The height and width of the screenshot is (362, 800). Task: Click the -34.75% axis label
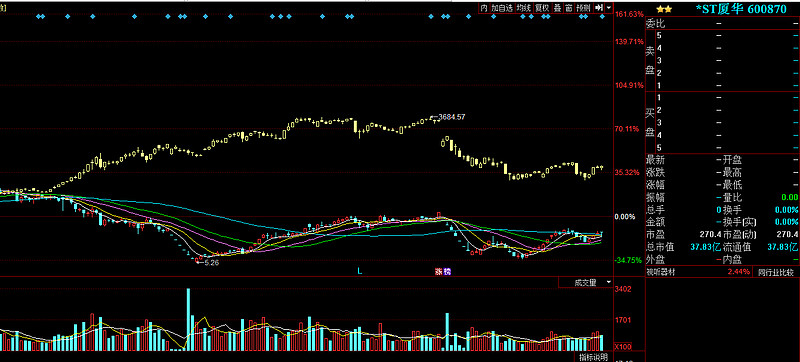click(x=629, y=260)
